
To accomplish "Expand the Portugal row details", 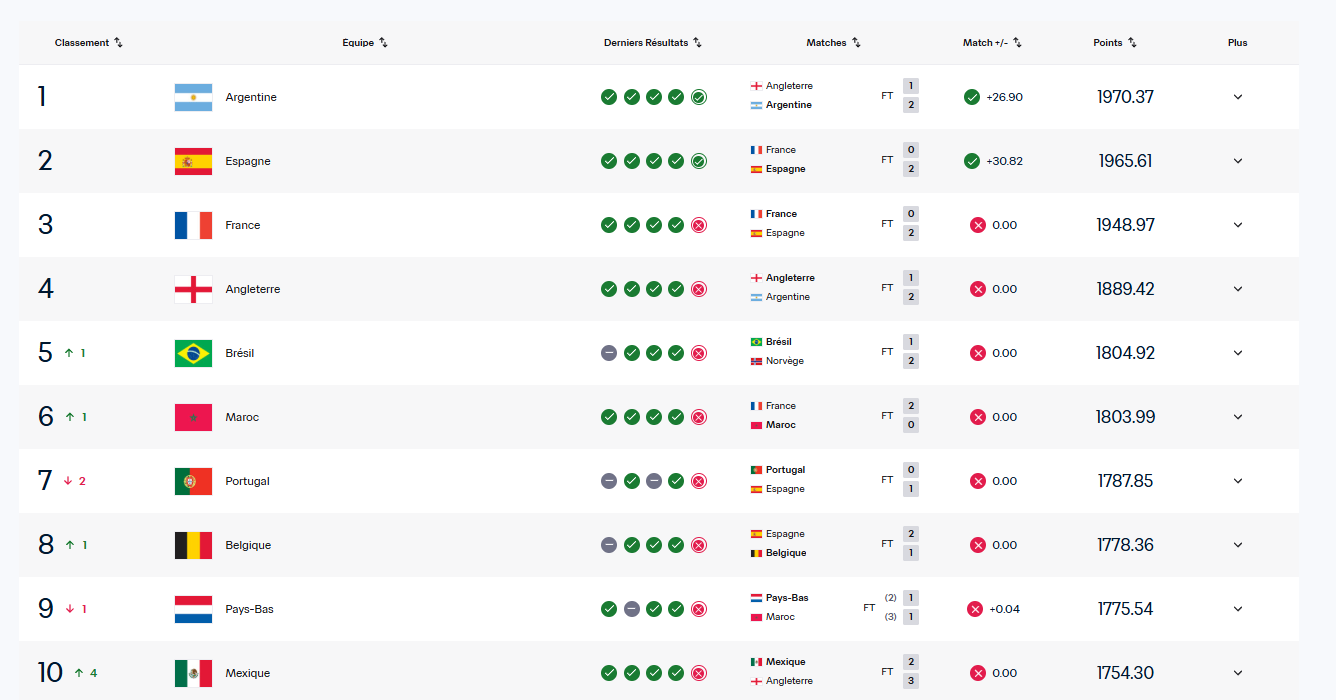I will (x=1238, y=481).
